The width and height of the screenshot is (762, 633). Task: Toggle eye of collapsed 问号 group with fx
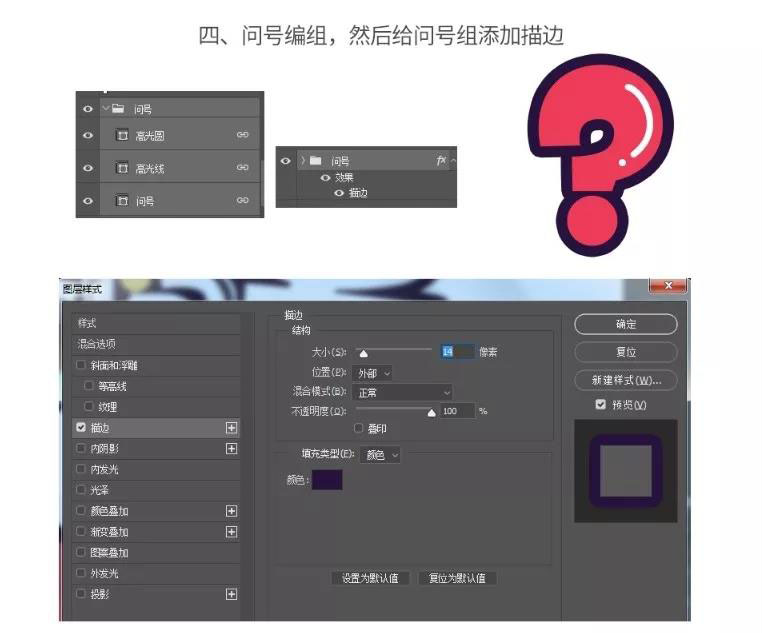click(286, 161)
